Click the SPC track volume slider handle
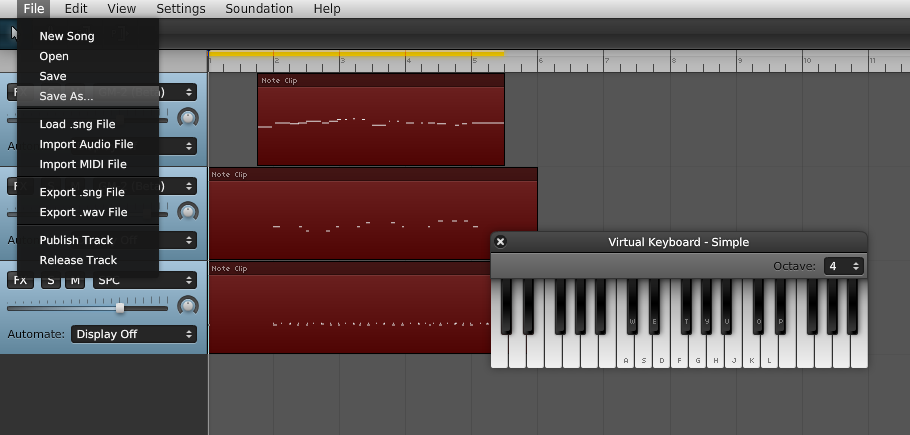This screenshot has height=435, width=910. pyautogui.click(x=120, y=308)
